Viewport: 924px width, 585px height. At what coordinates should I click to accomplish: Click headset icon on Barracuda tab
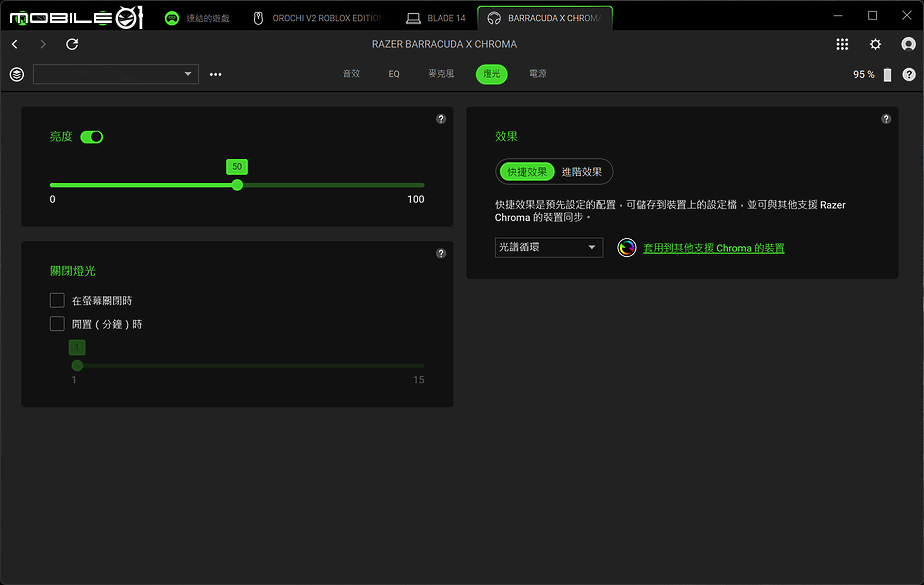pyautogui.click(x=494, y=18)
